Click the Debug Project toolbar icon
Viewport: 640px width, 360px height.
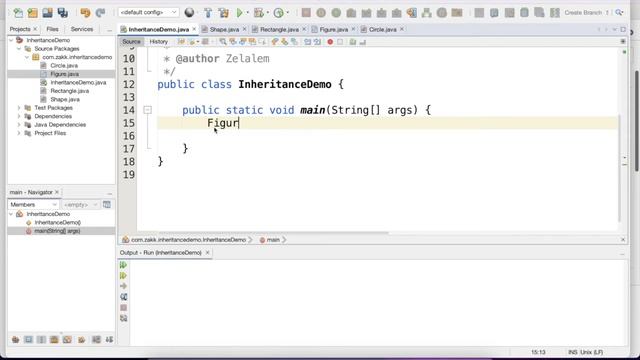tap(258, 13)
